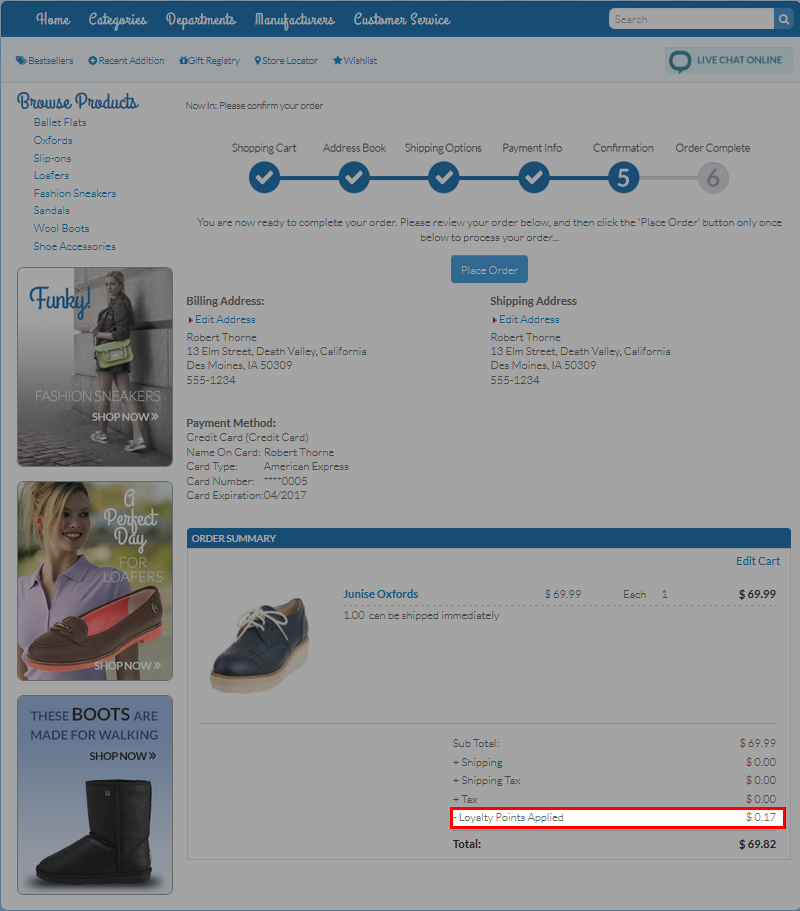Open the Perfect Day for Loafers banner

(x=95, y=580)
